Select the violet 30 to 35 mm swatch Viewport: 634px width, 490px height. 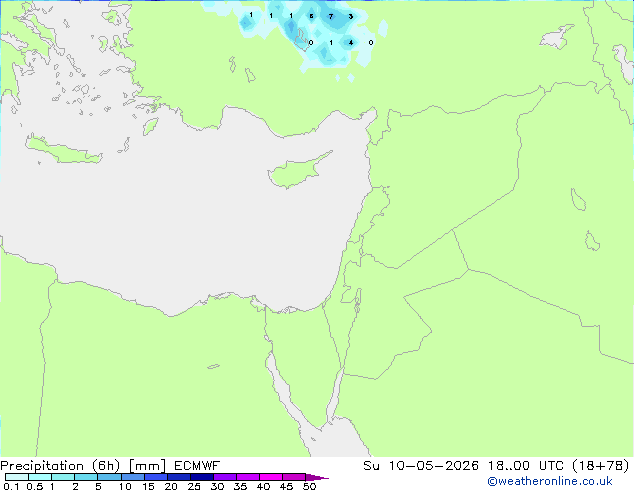click(x=225, y=477)
